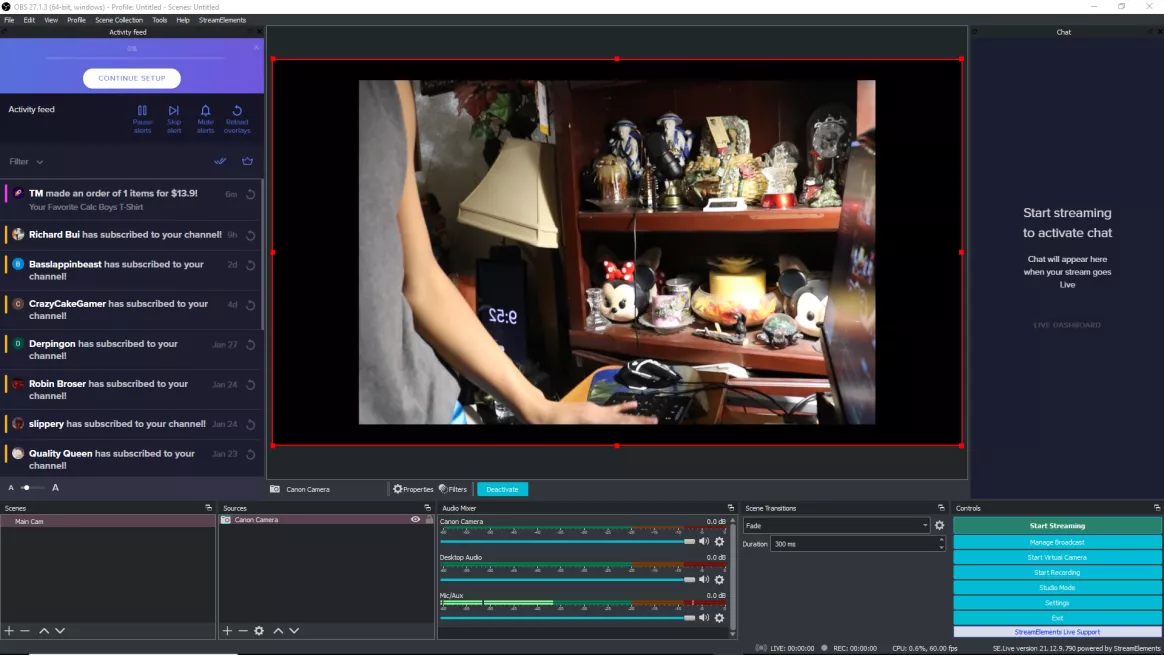Replay Richard Bui subscription alert

click(x=251, y=235)
